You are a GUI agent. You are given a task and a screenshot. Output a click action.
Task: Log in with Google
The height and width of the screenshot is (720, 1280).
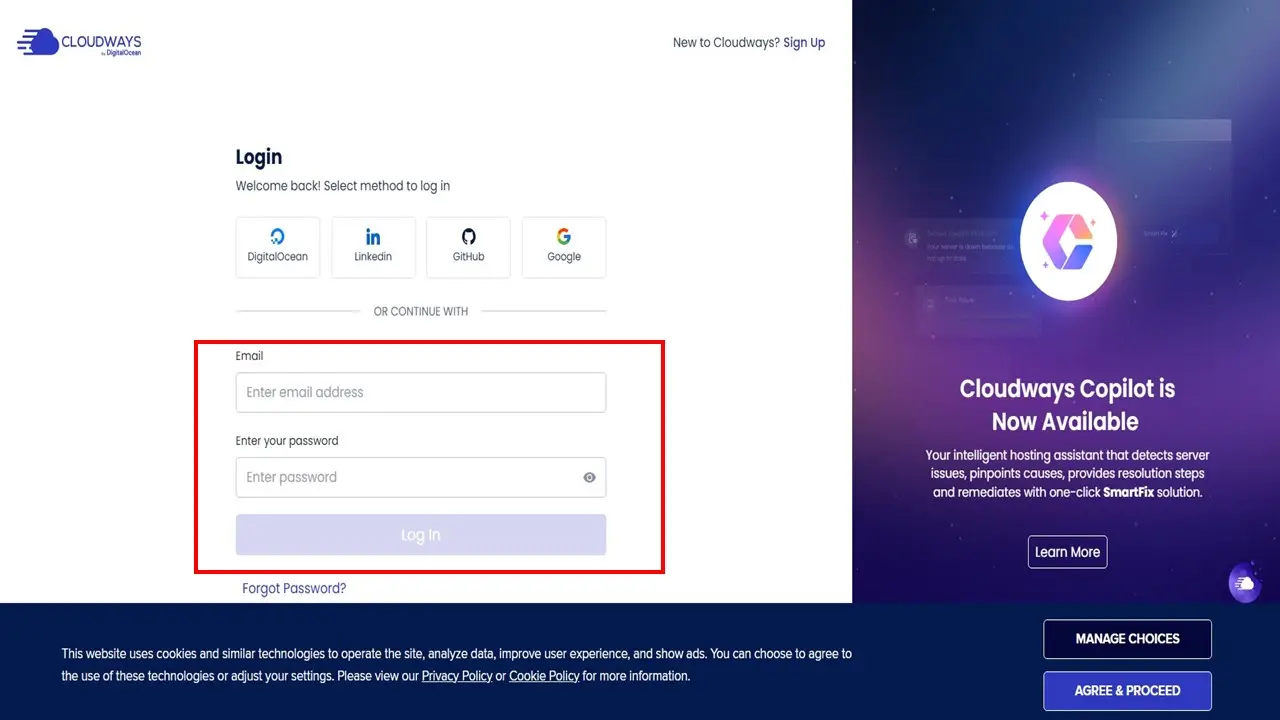coord(564,247)
